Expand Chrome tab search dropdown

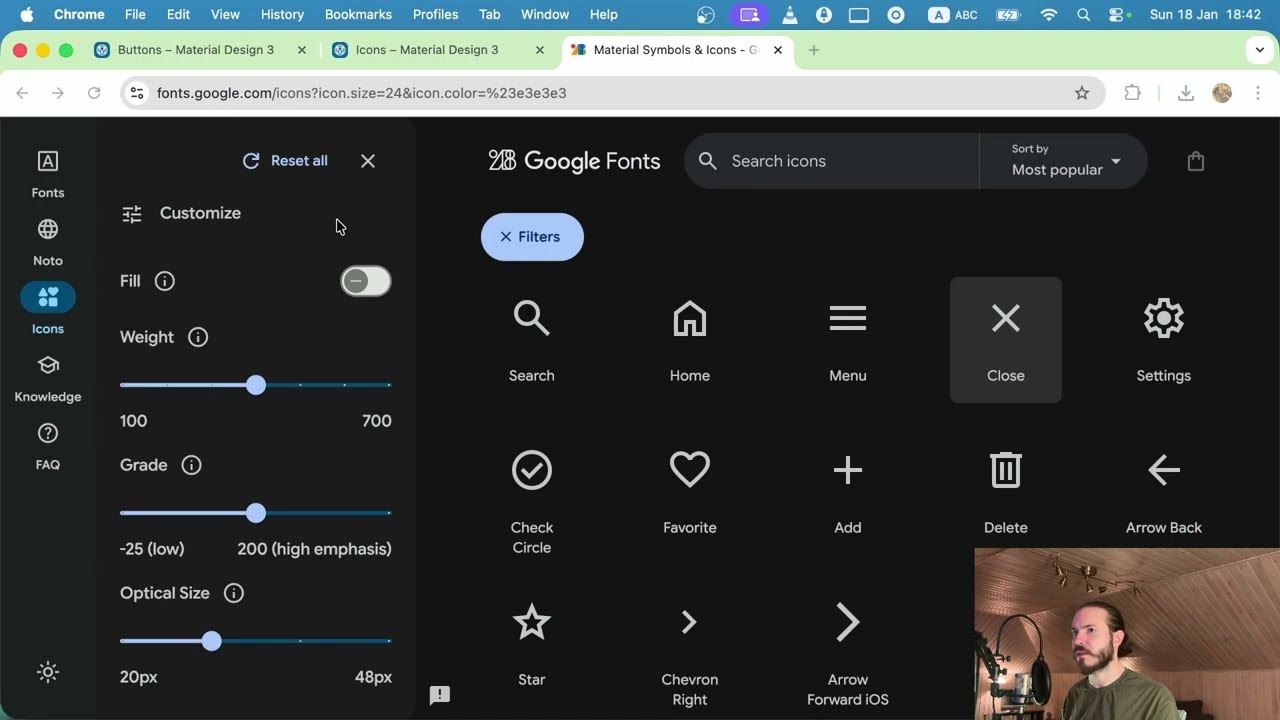click(x=1260, y=50)
